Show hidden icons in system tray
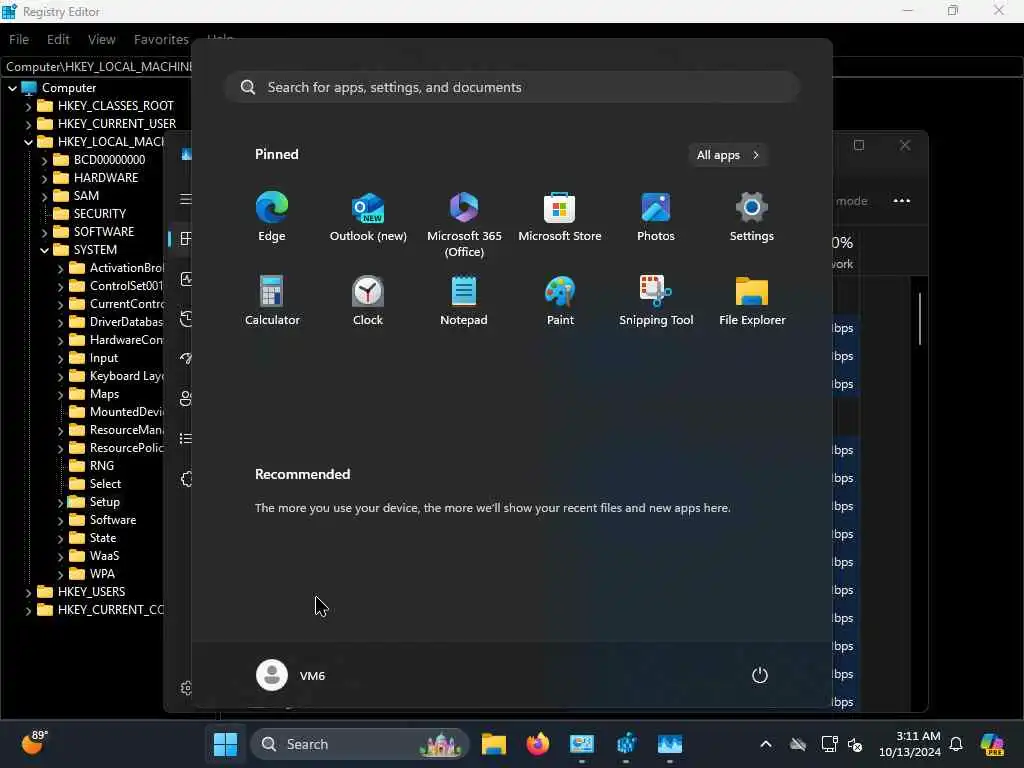 click(766, 744)
